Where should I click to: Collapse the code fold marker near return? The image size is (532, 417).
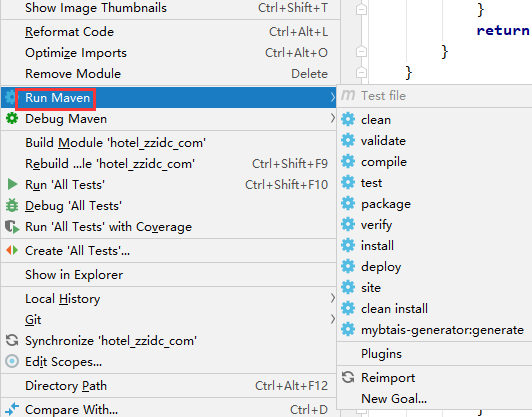[x=361, y=9]
